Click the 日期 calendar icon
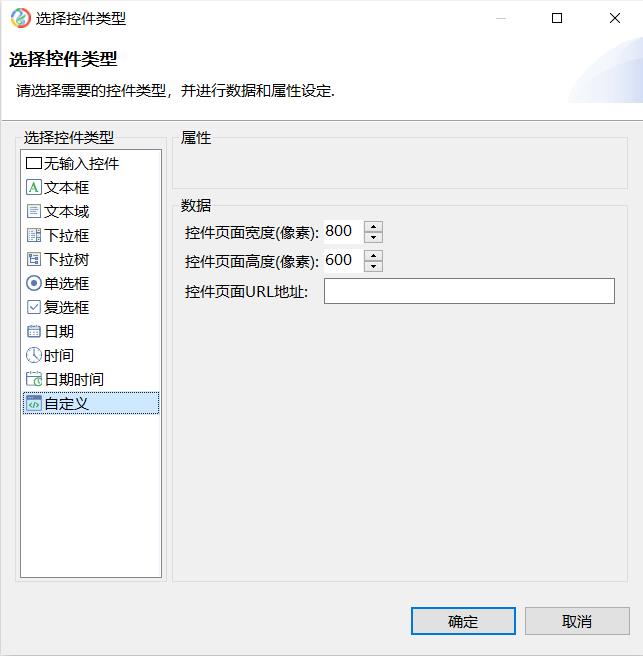Viewport: 643px width, 656px height. [x=33, y=331]
